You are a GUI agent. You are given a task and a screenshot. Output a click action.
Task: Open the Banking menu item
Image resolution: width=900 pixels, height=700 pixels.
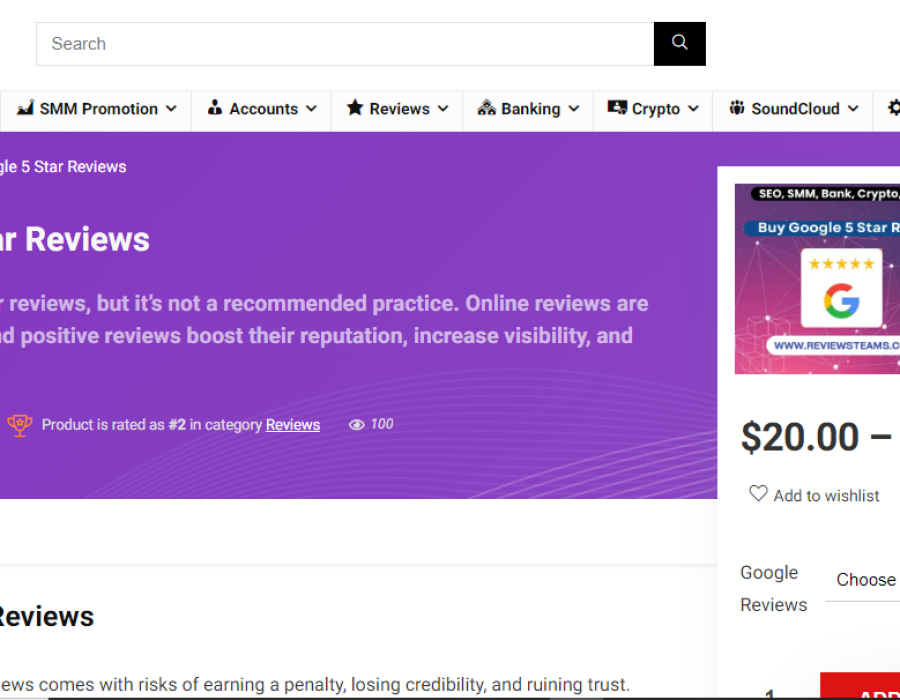pos(530,109)
